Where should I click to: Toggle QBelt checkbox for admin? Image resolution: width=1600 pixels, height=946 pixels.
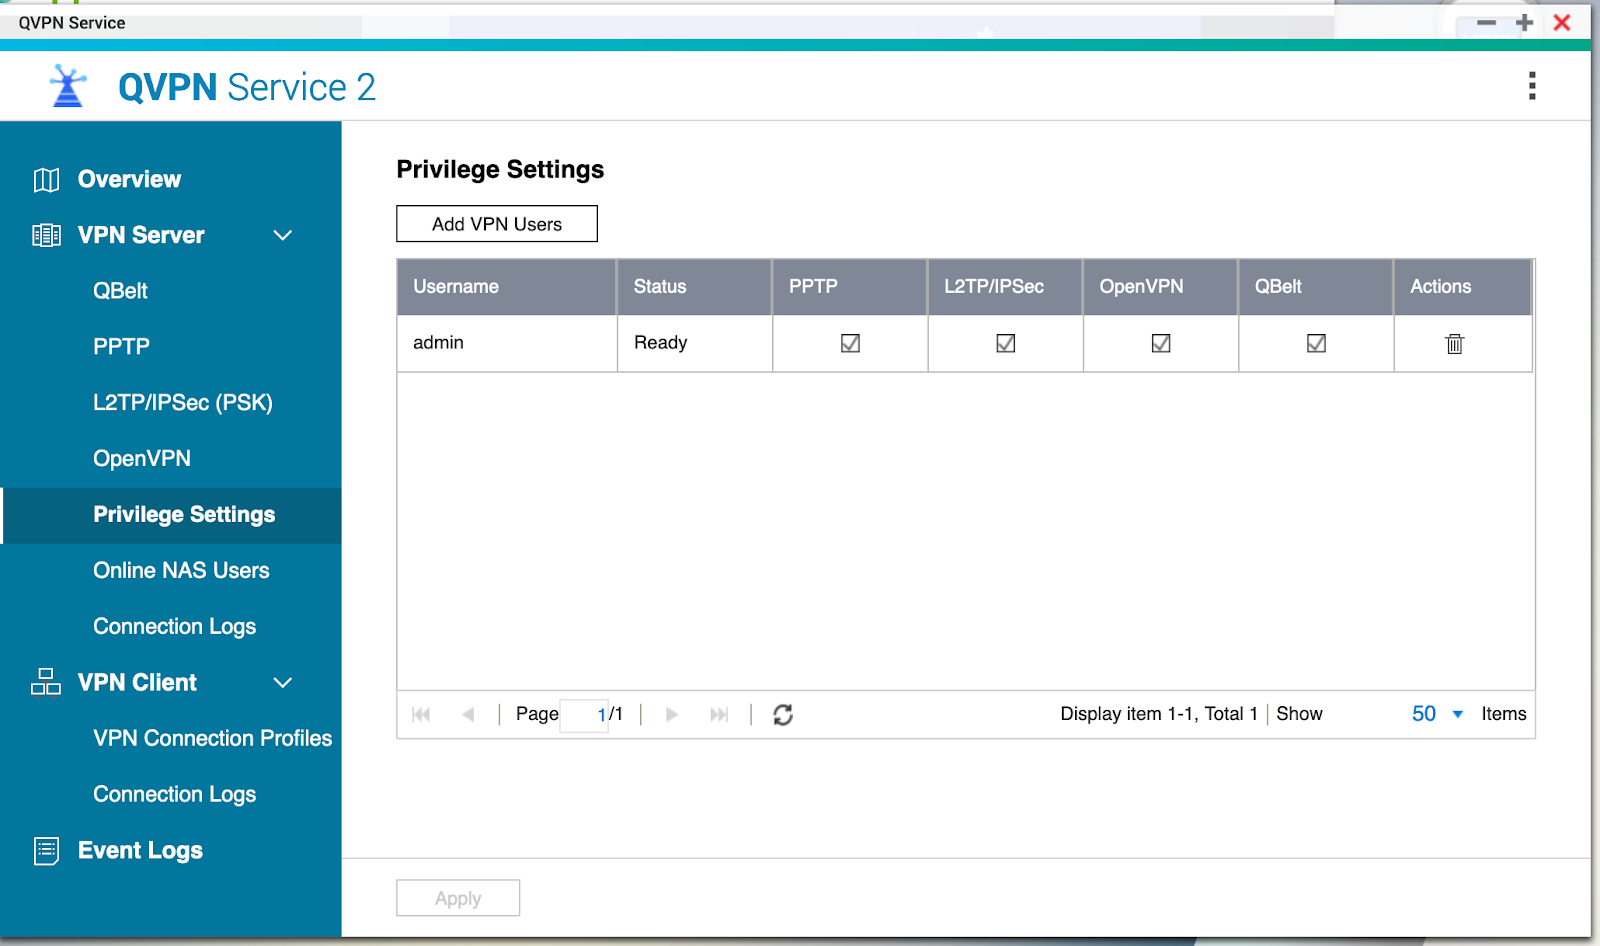tap(1316, 343)
